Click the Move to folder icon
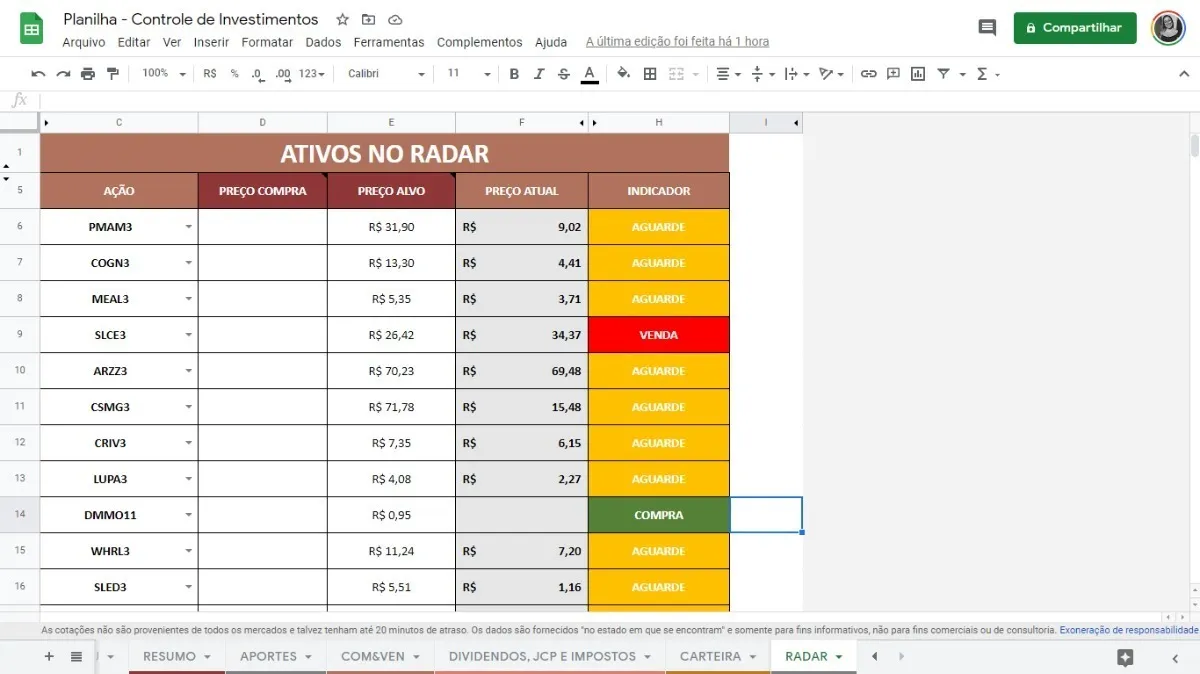The height and width of the screenshot is (674, 1200). [369, 19]
